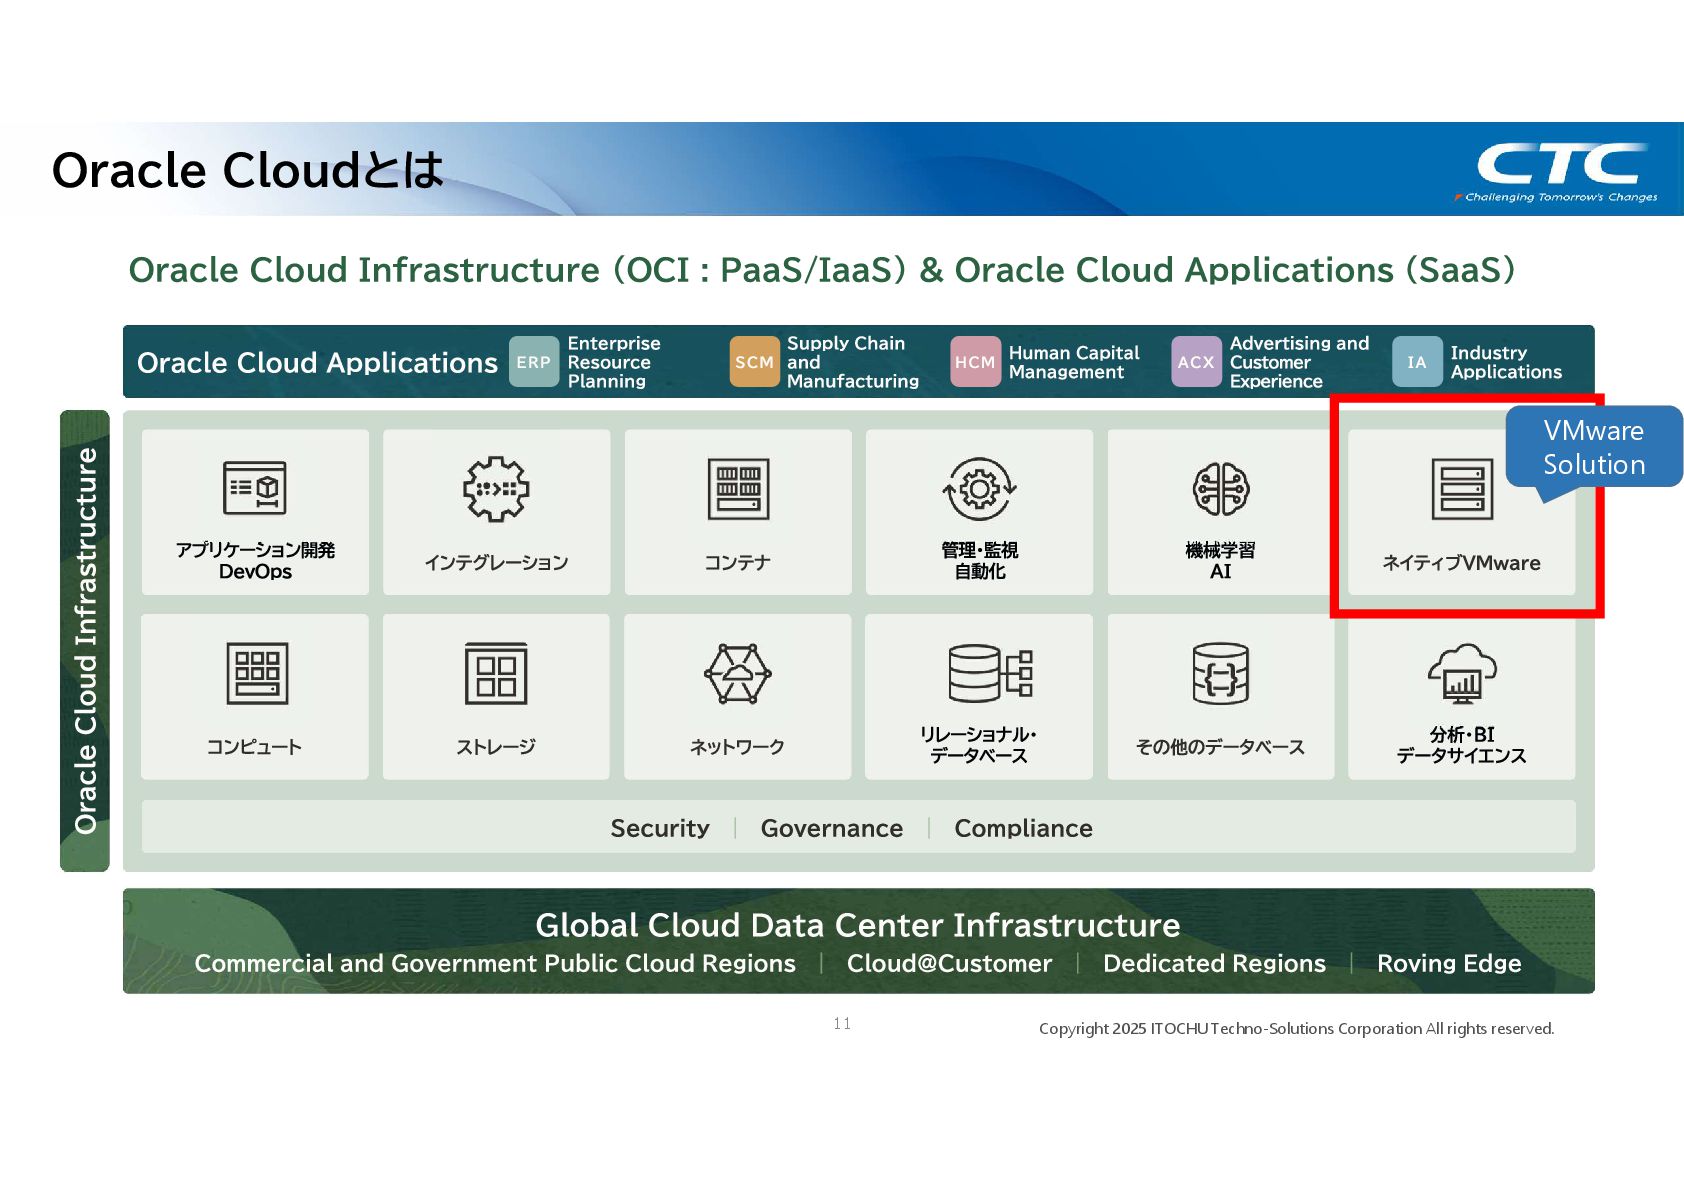Click the Oracle Cloud Applications heading
Viewport: 1684px width, 1191px height.
coord(317,362)
